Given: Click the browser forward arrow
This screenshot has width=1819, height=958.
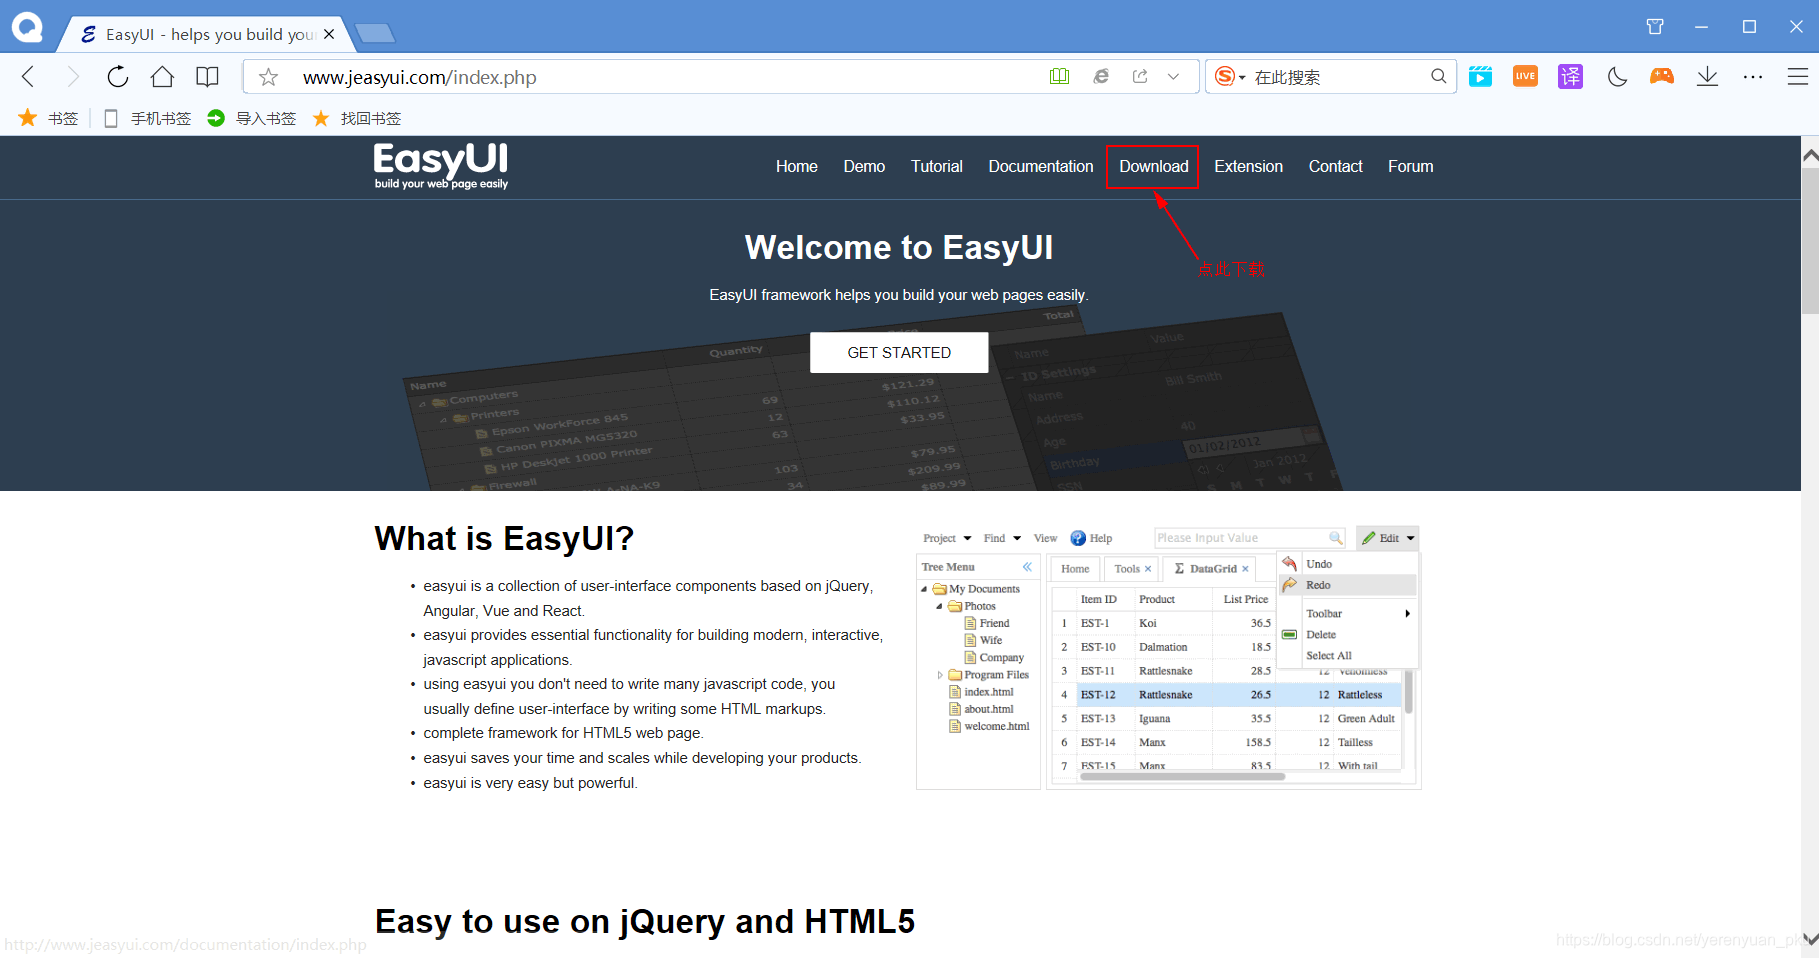Looking at the screenshot, I should pyautogui.click(x=72, y=76).
